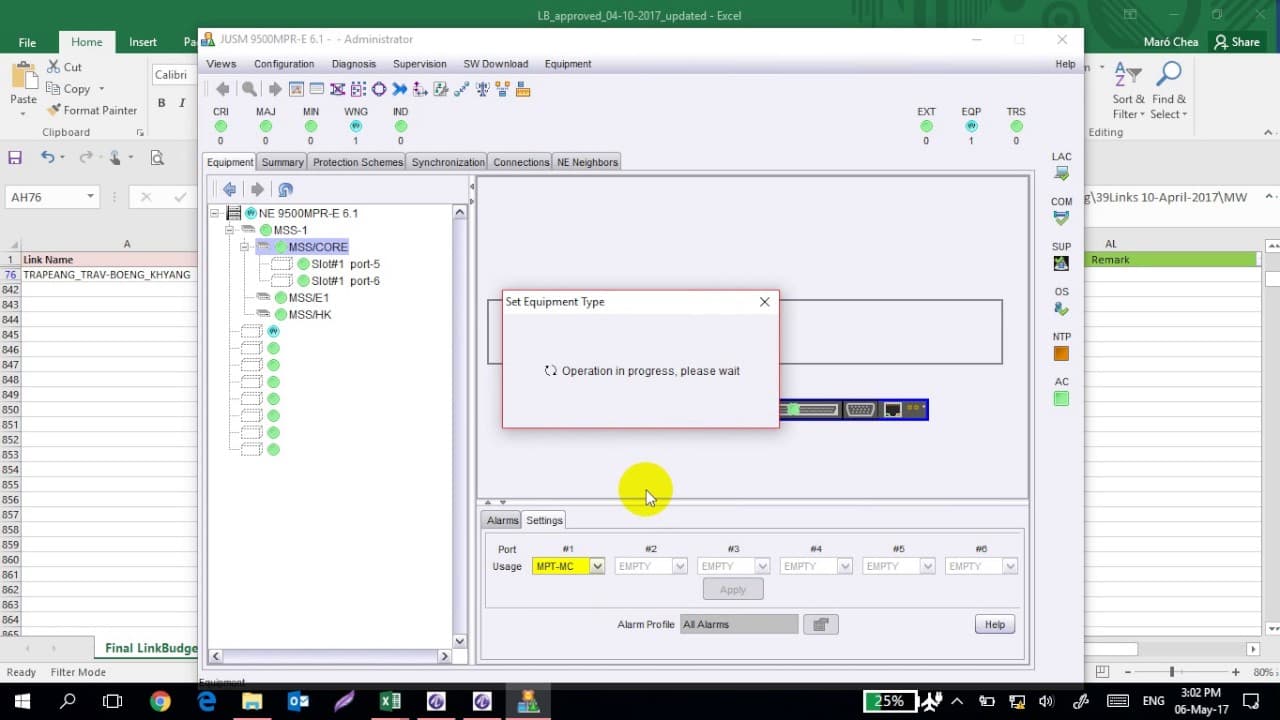1280x720 pixels.
Task: Click the SUP status icon
Action: (x=1061, y=263)
